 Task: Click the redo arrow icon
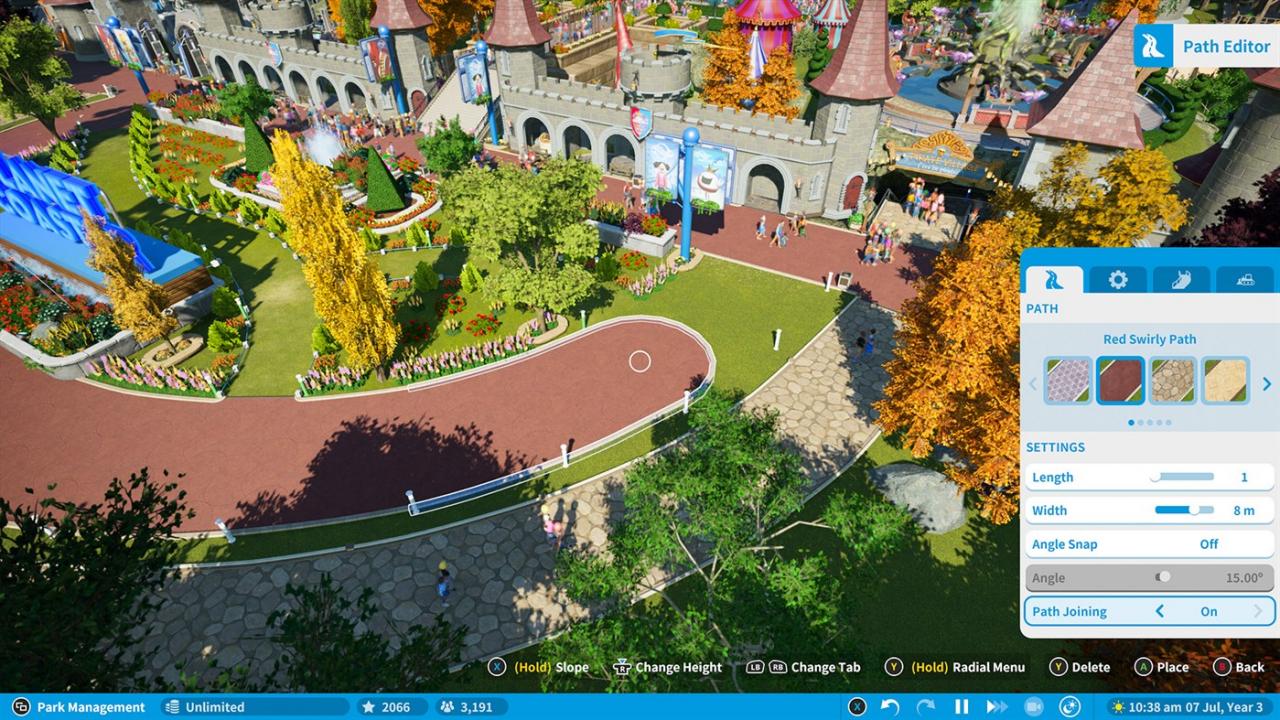click(x=926, y=706)
